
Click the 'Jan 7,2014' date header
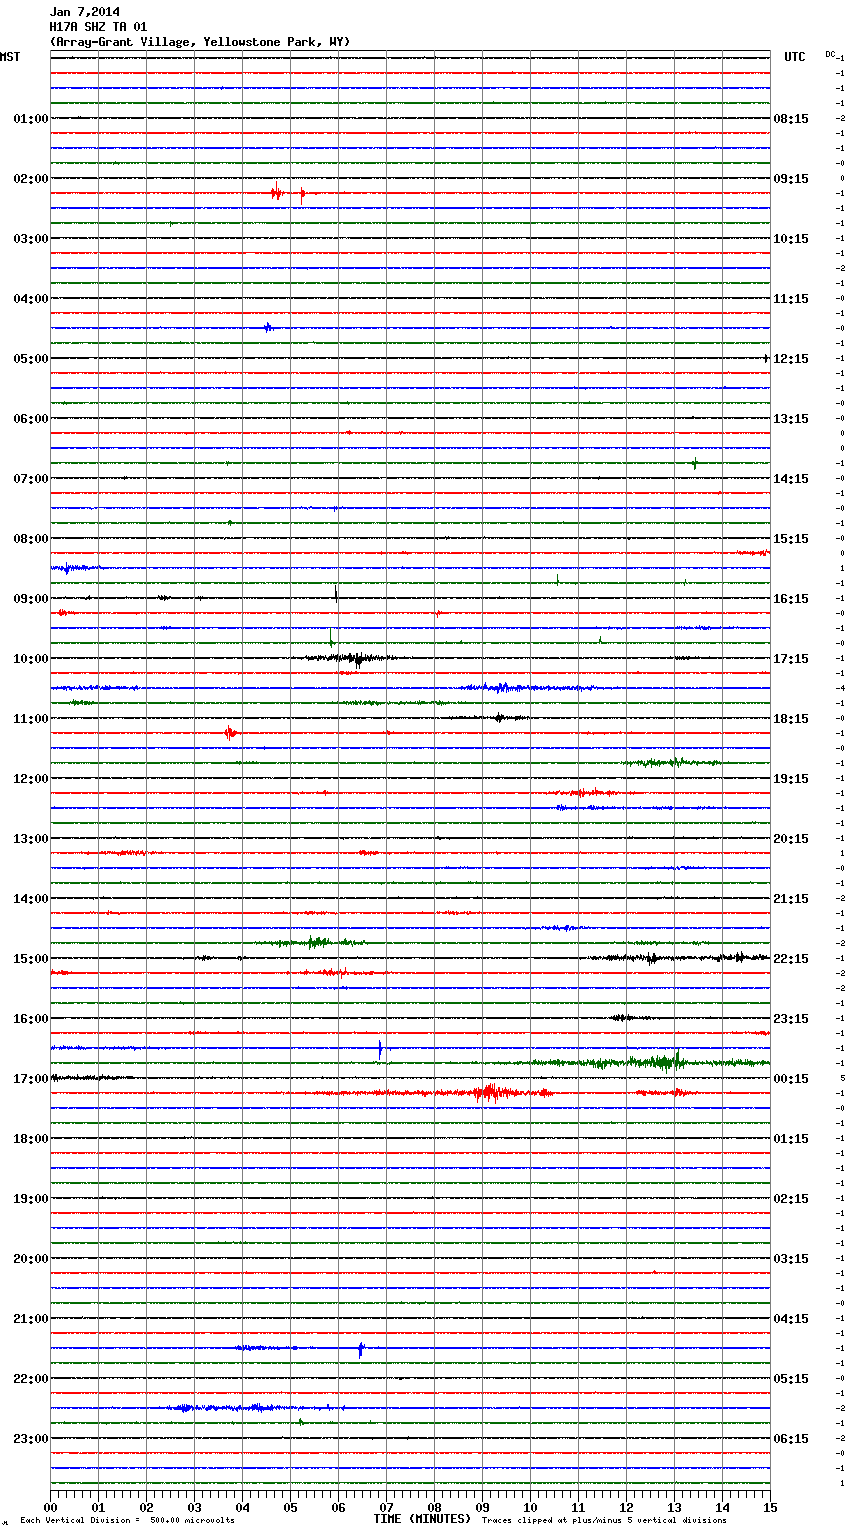pos(84,12)
